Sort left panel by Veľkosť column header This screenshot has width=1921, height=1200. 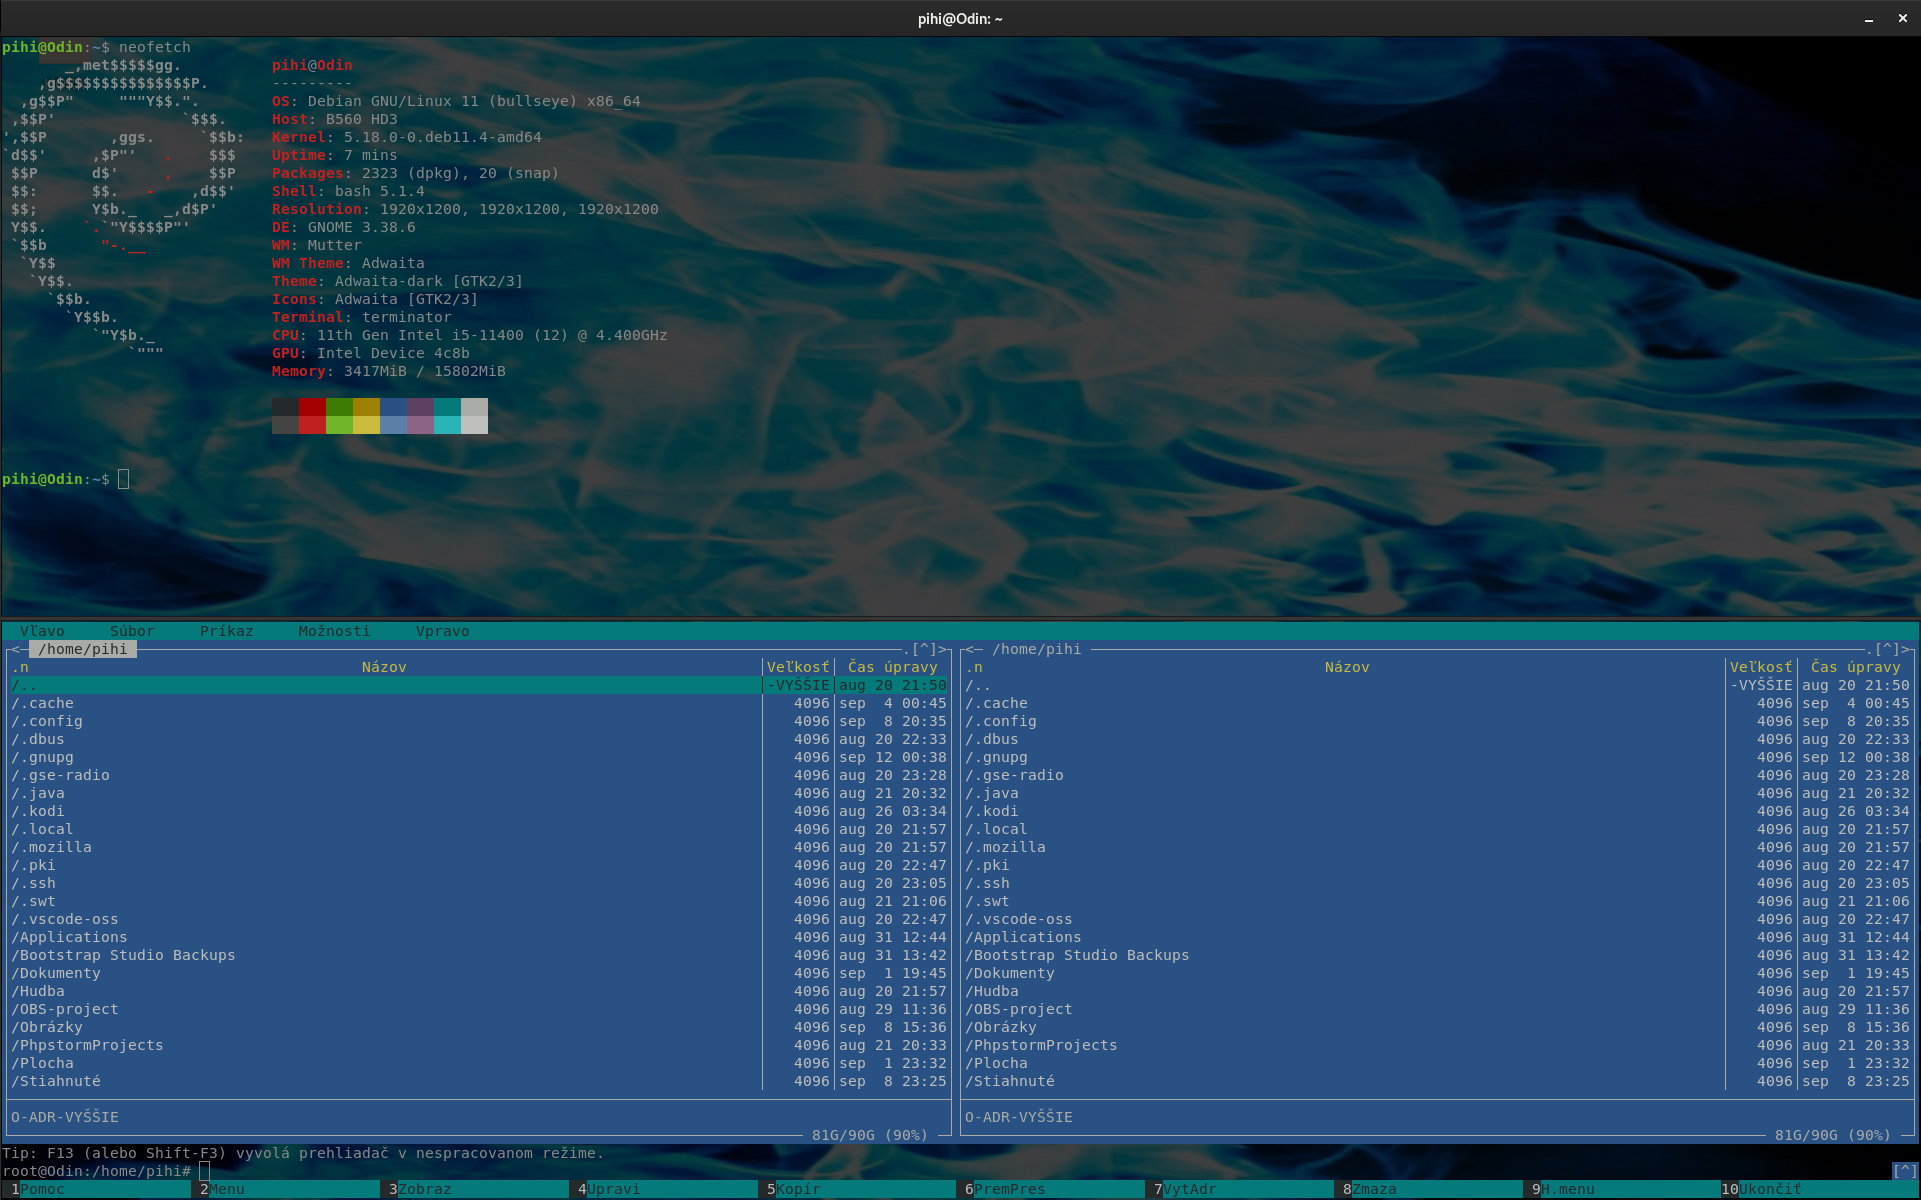[x=797, y=667]
